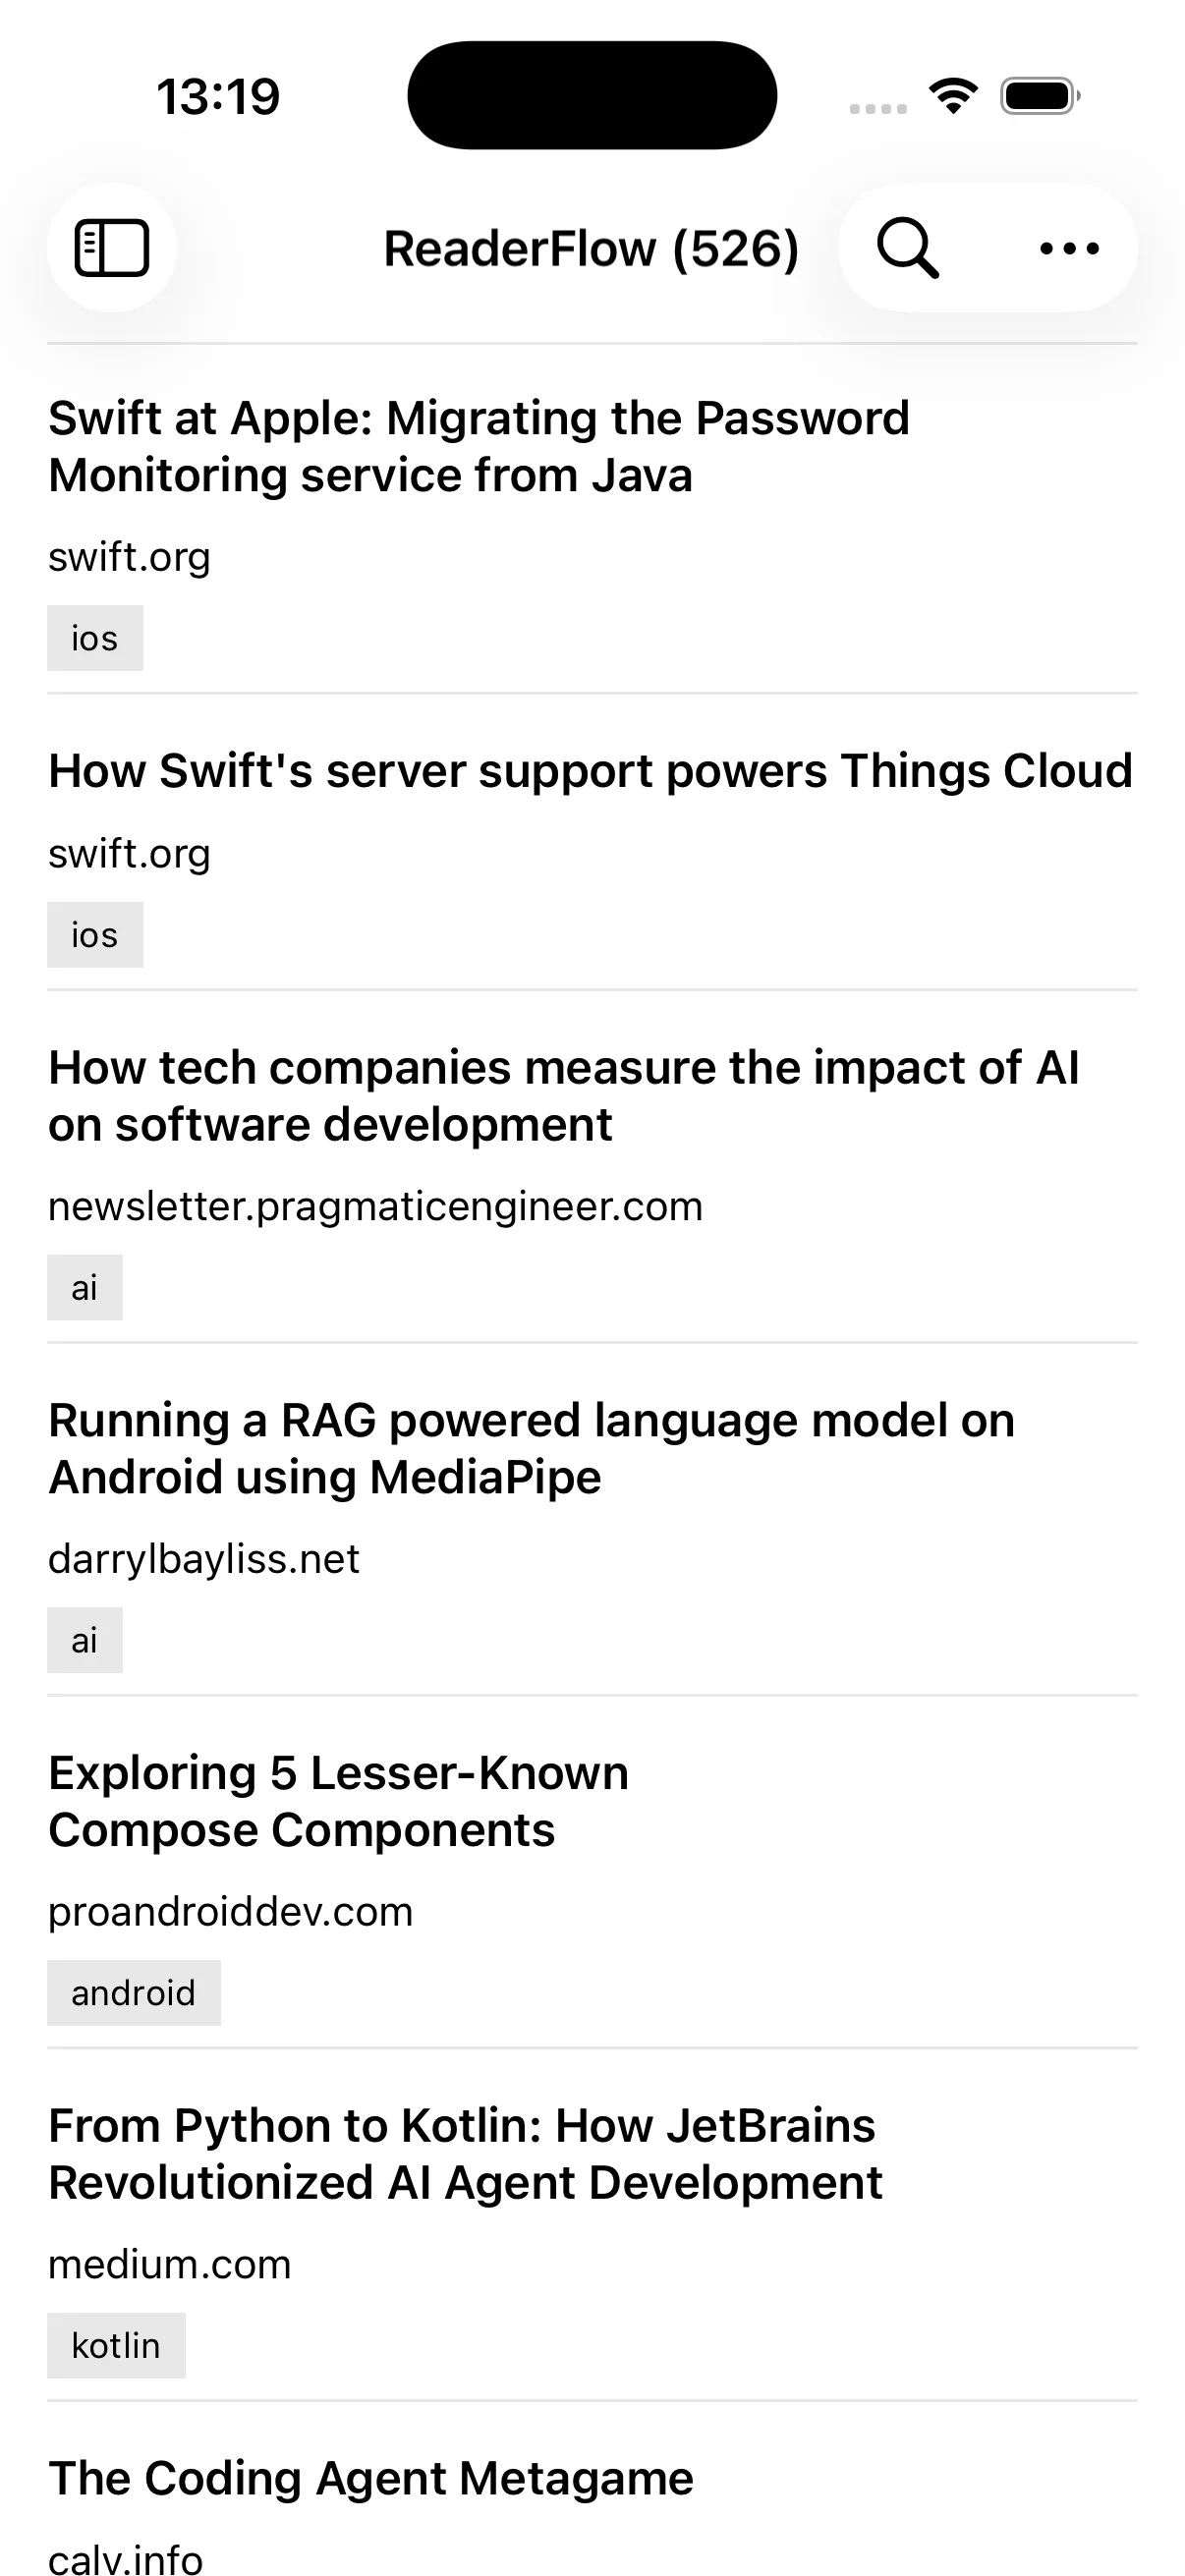The width and height of the screenshot is (1185, 2576).
Task: Toggle the sidebar panel icon
Action: [112, 248]
